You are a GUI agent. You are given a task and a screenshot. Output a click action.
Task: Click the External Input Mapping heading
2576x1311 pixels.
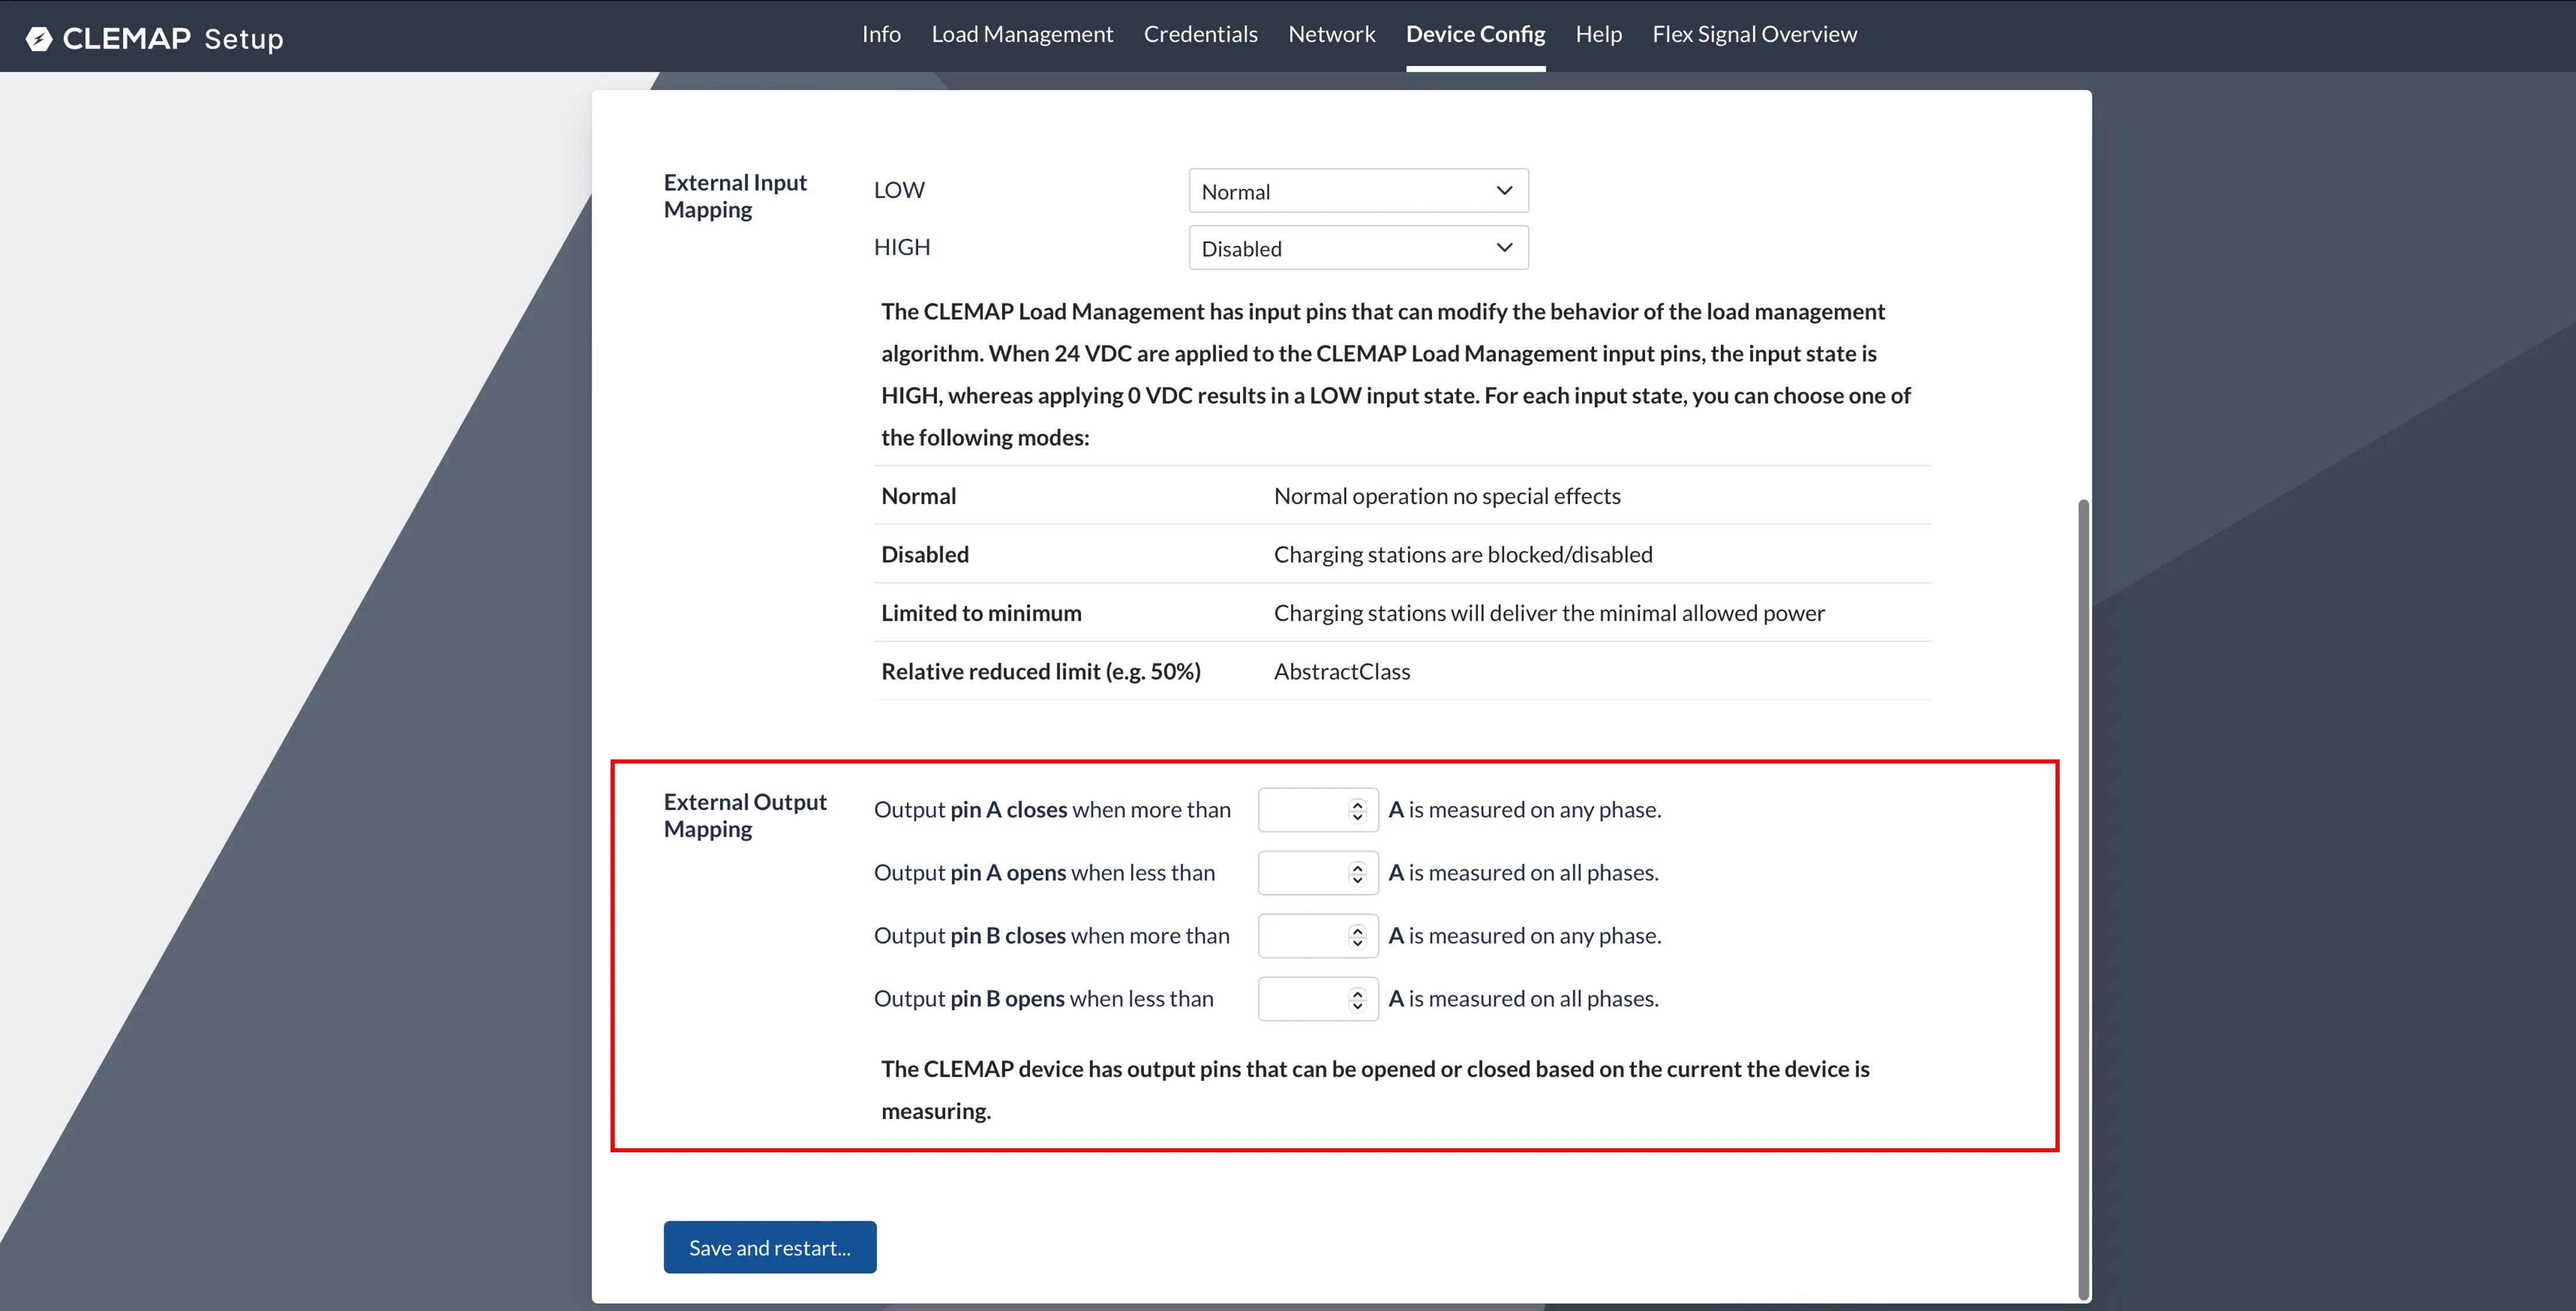735,196
